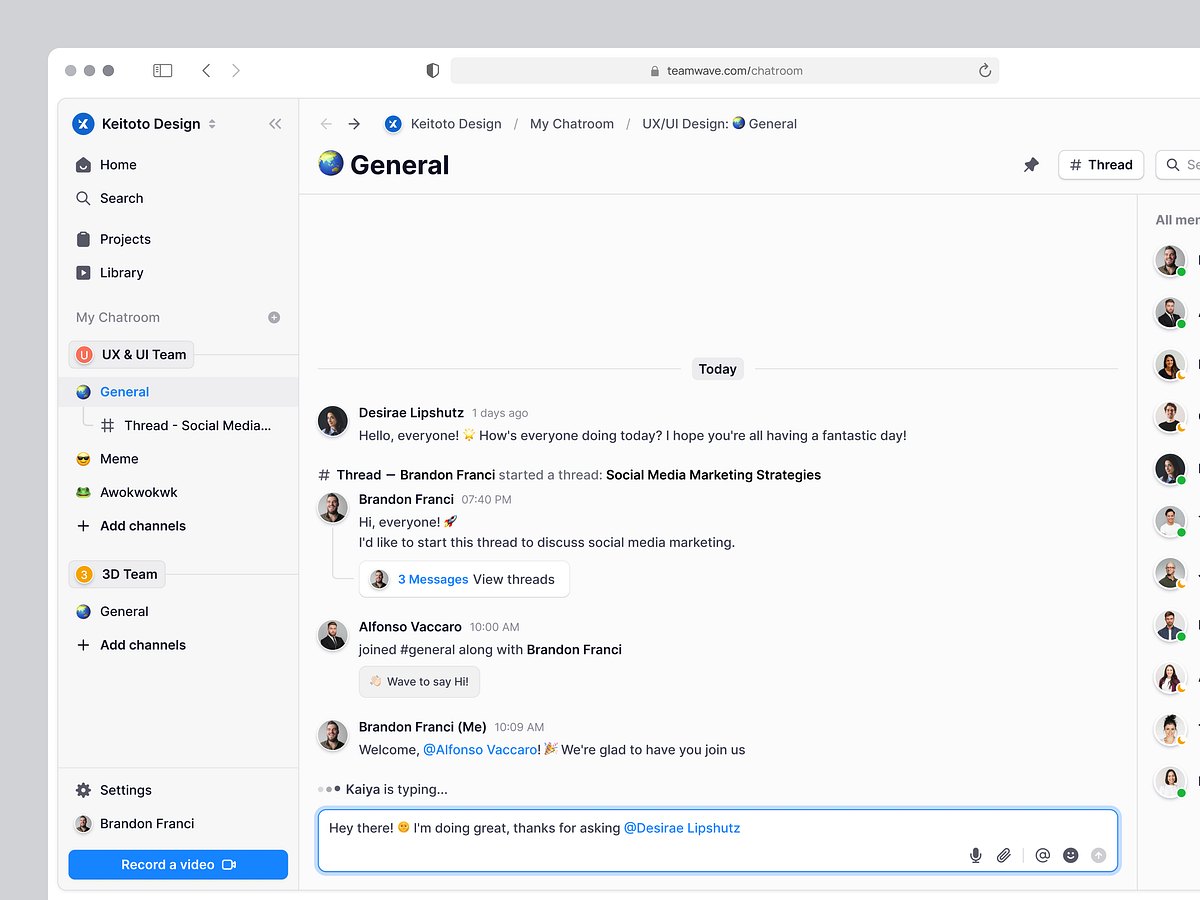
Task: Click the Wave to say Hi! button
Action: 419,682
